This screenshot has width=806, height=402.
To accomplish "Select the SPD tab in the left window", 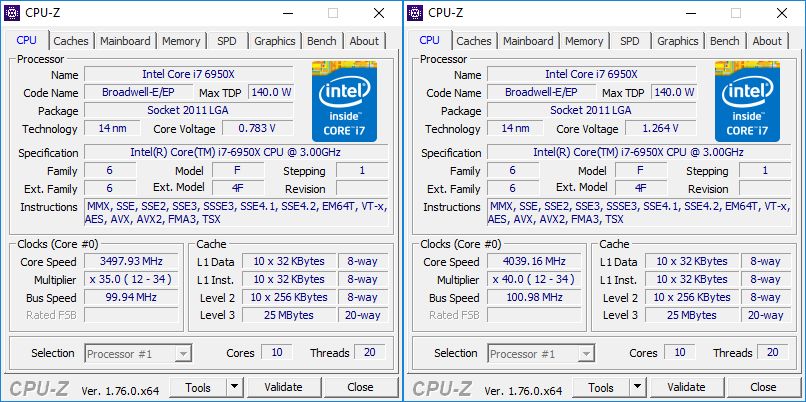I will [x=227, y=41].
